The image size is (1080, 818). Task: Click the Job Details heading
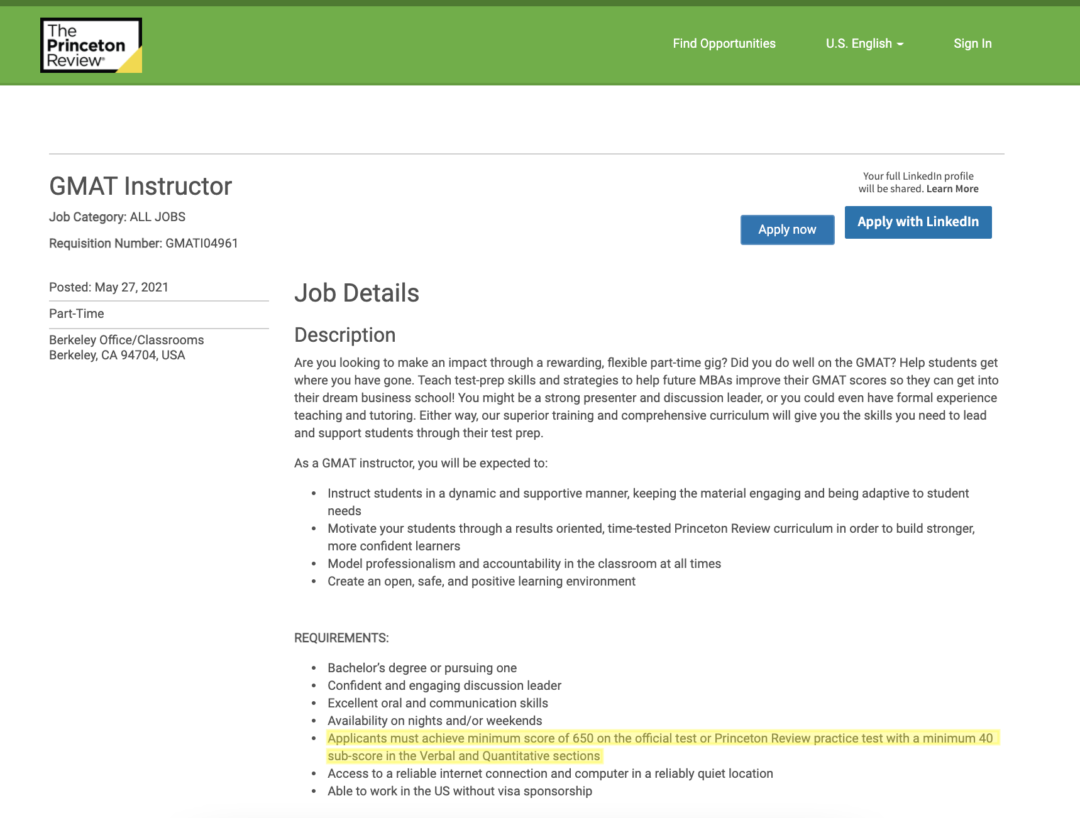point(356,293)
